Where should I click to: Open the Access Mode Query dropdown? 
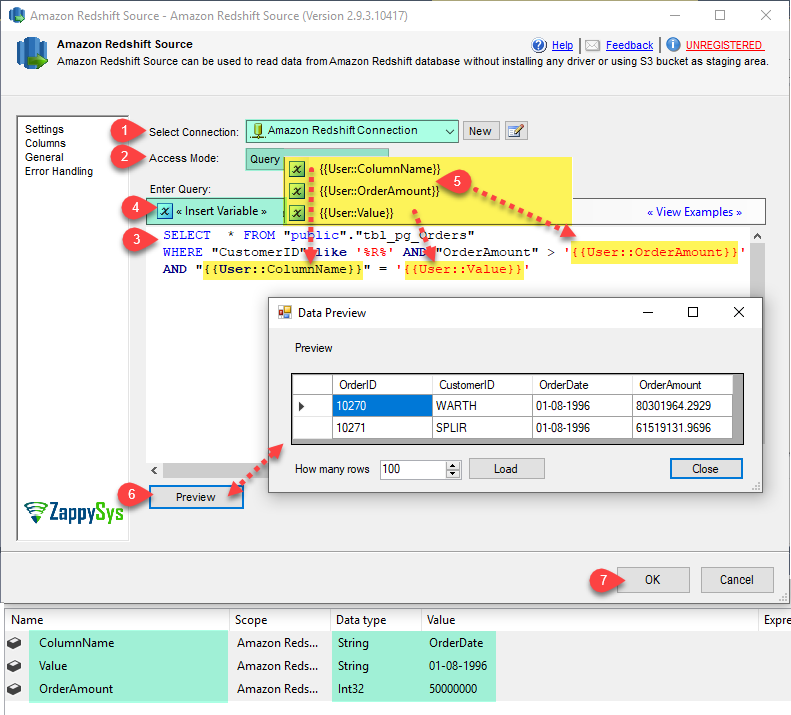(317, 159)
